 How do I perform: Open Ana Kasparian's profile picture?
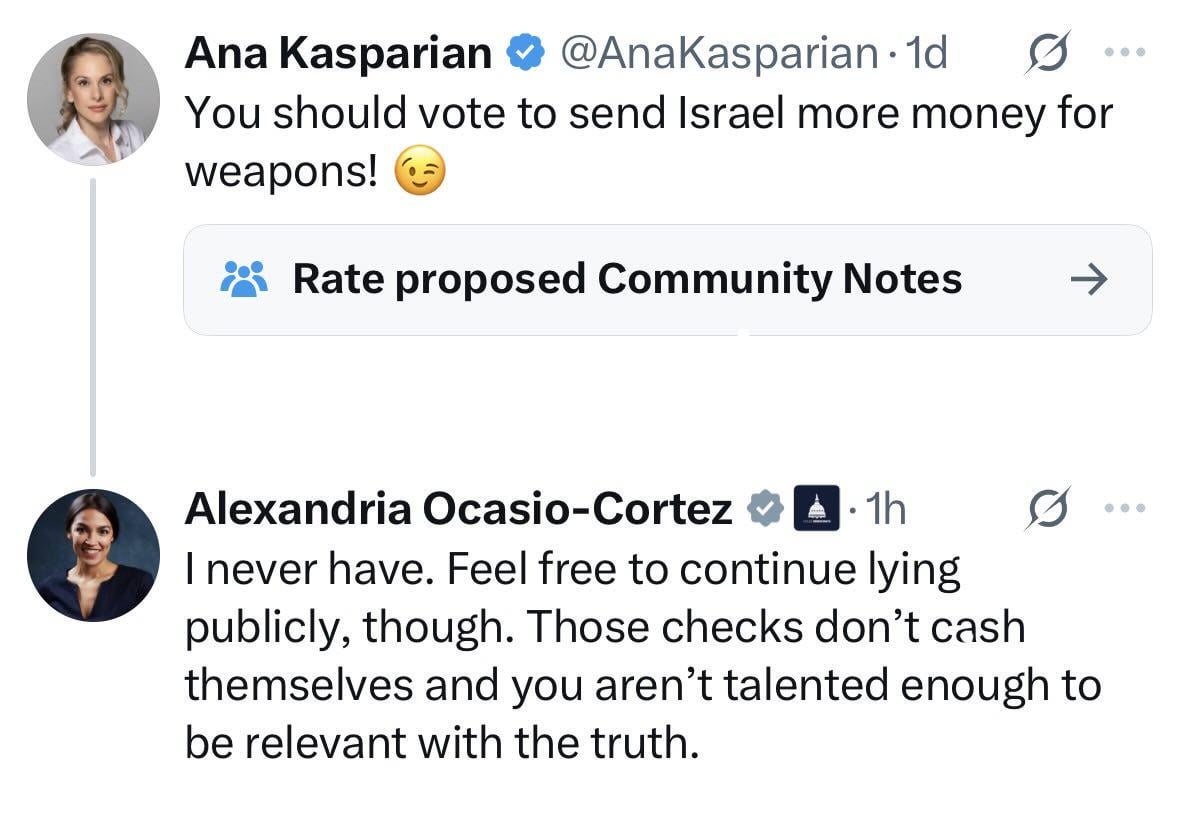coord(93,100)
